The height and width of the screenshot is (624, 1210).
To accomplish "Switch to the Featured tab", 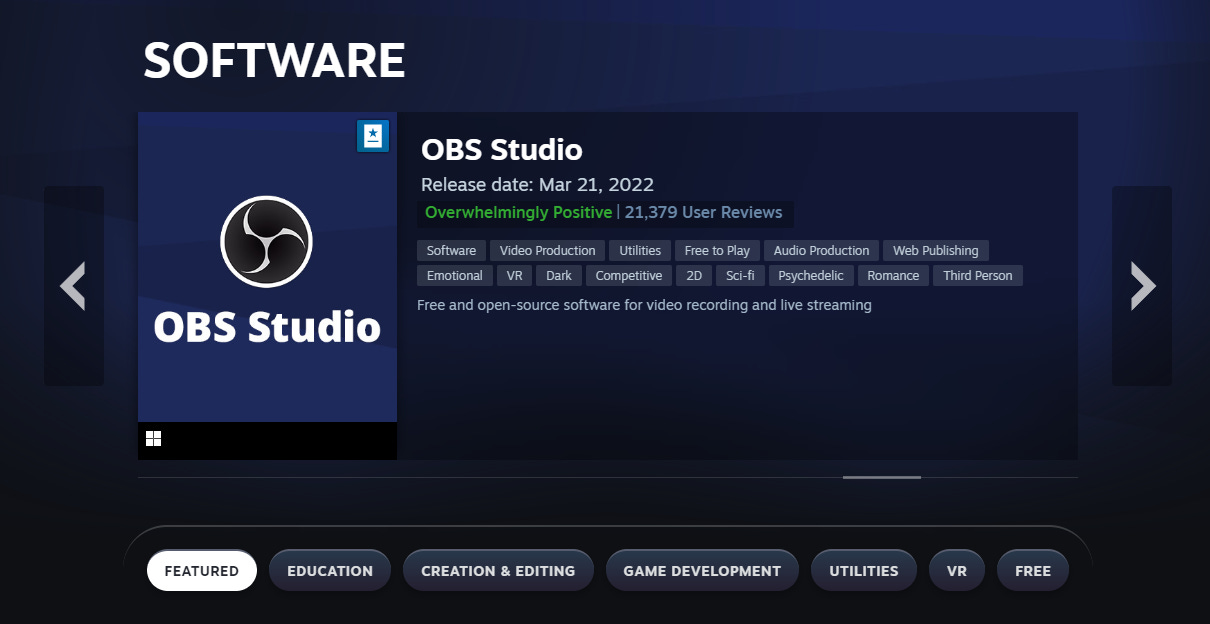I will pos(202,571).
